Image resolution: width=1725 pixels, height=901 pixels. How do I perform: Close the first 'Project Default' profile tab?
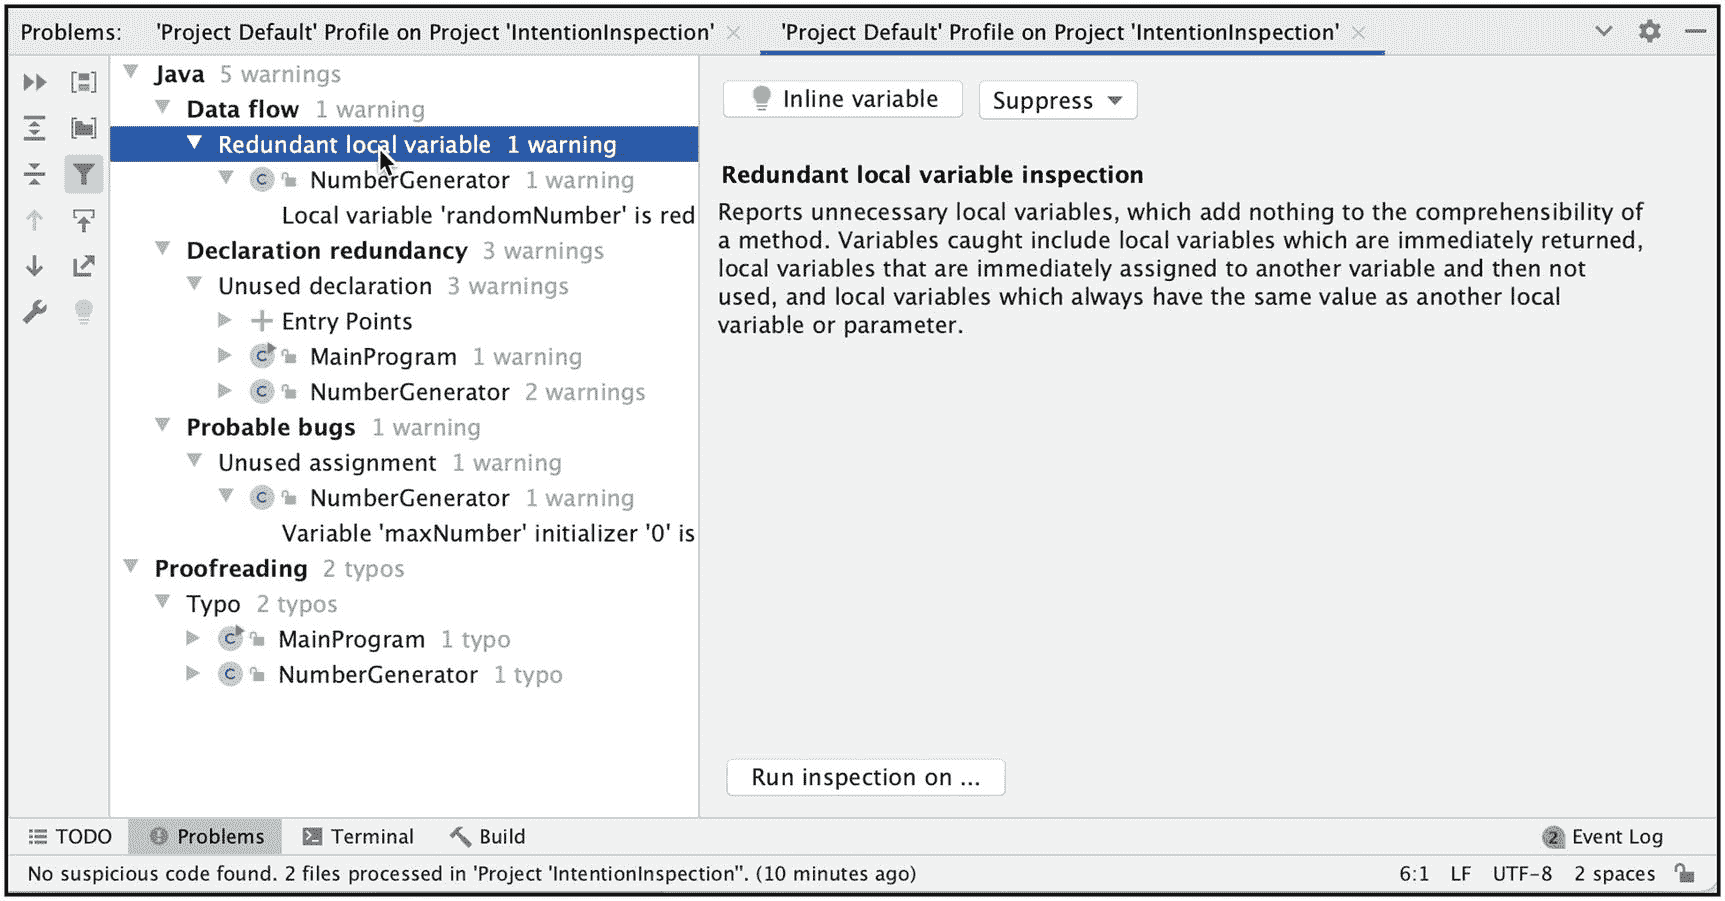[733, 33]
